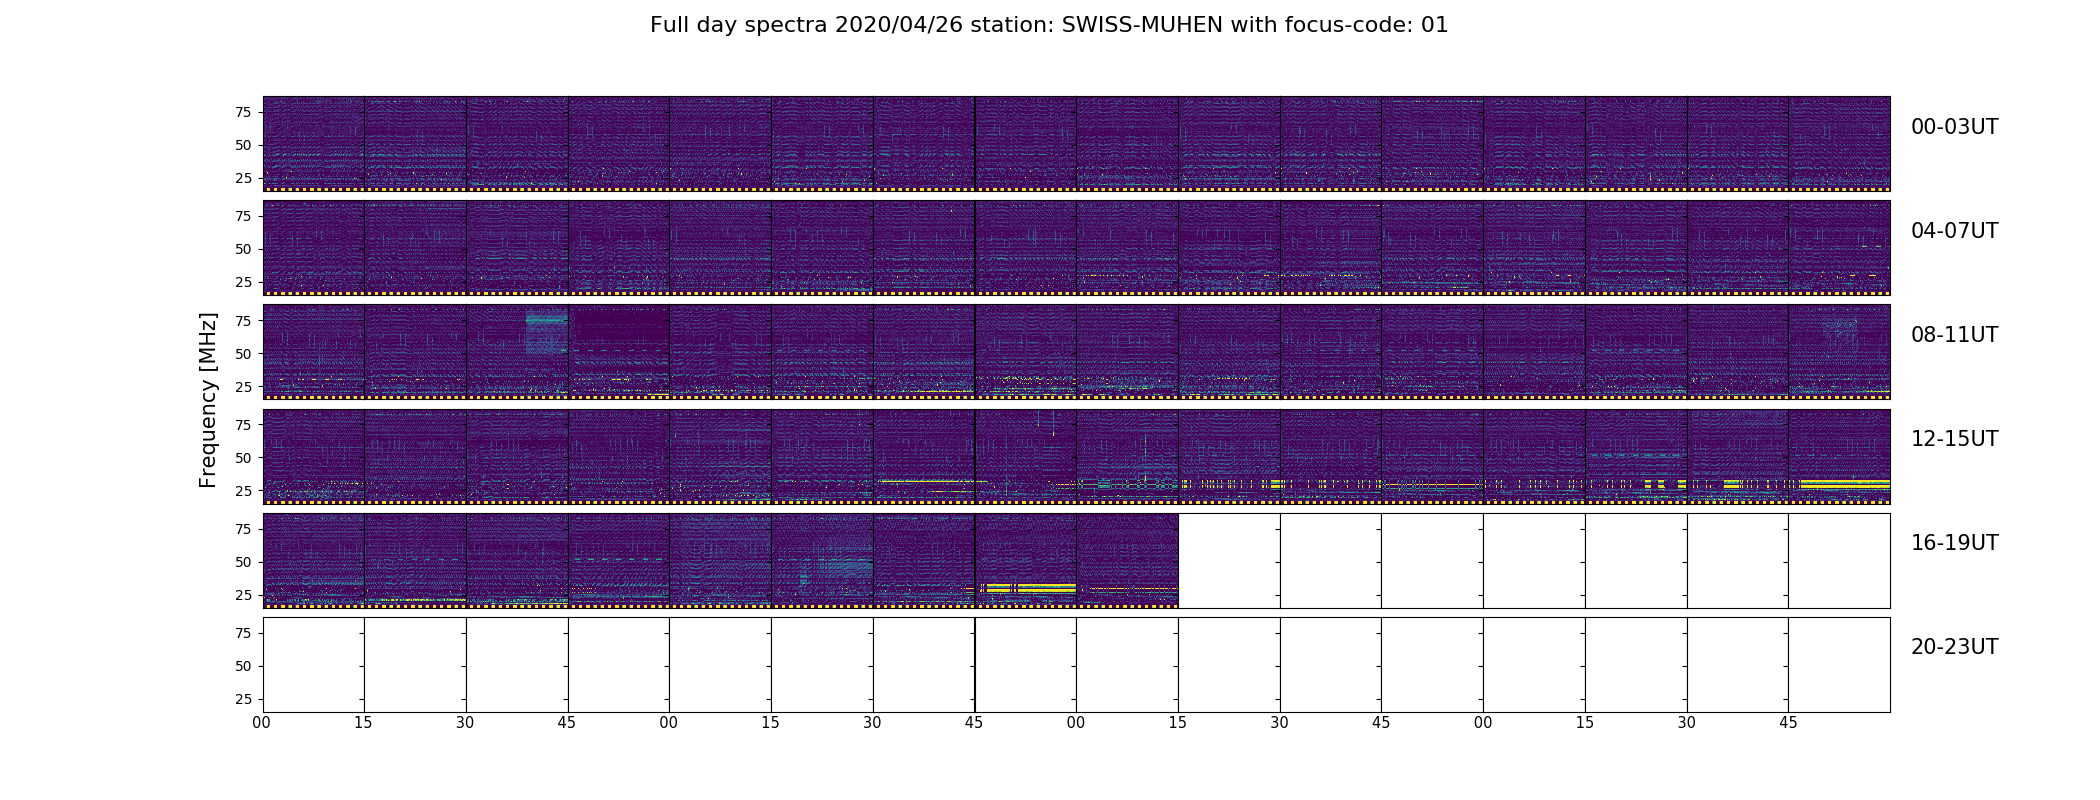
Task: Click the "20-23UT" row label
Action: click(x=1954, y=647)
